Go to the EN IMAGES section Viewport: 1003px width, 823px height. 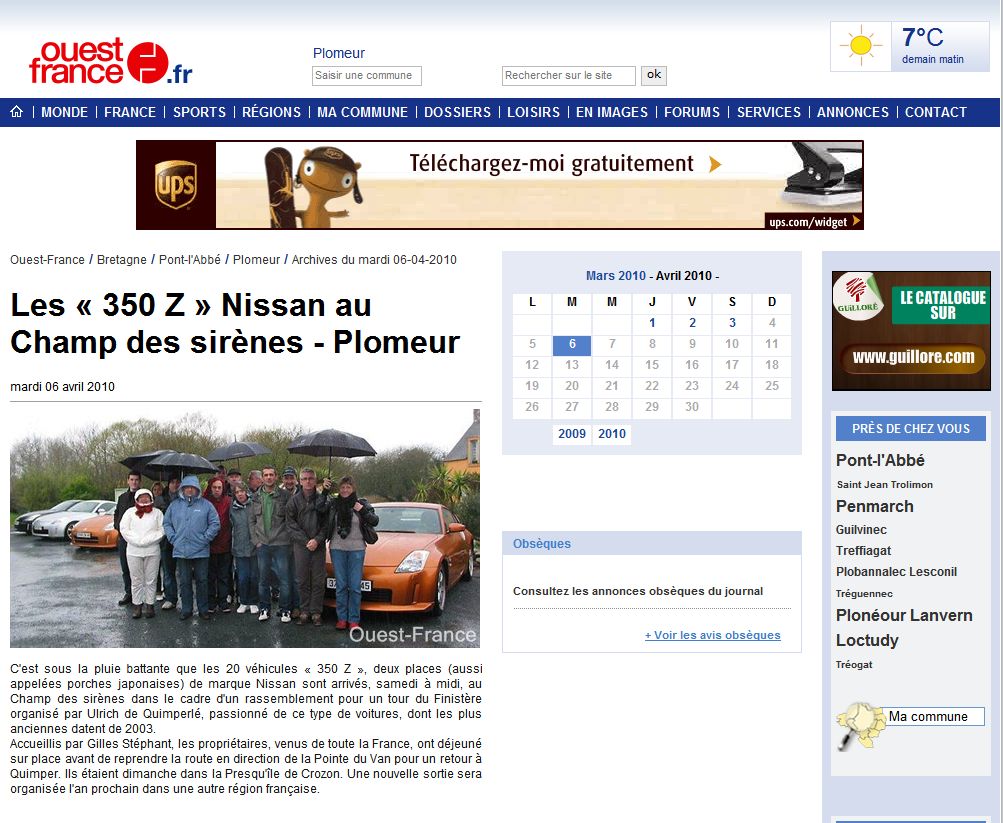click(x=611, y=112)
